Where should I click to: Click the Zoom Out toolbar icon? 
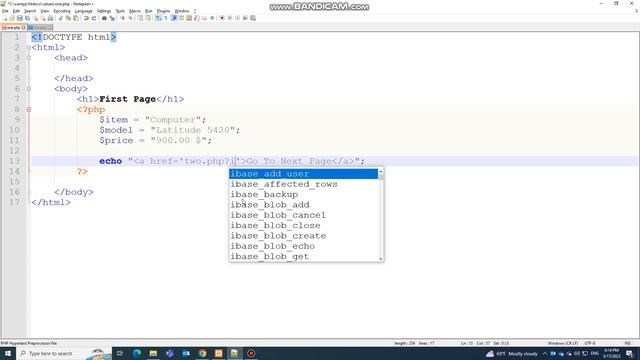pos(131,18)
